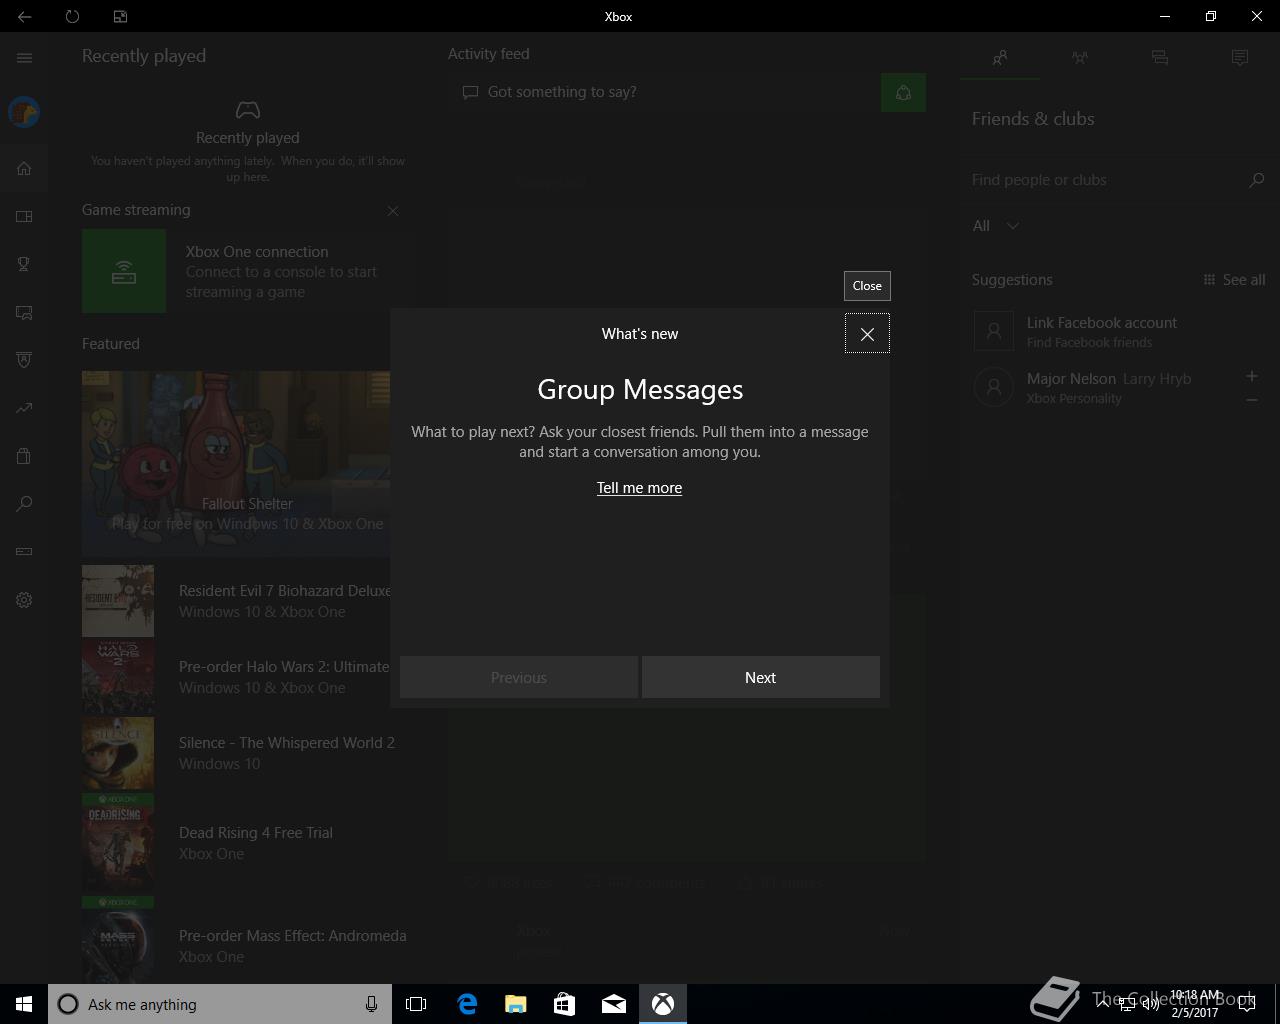
Task: Close the What's new dialog
Action: pos(867,334)
